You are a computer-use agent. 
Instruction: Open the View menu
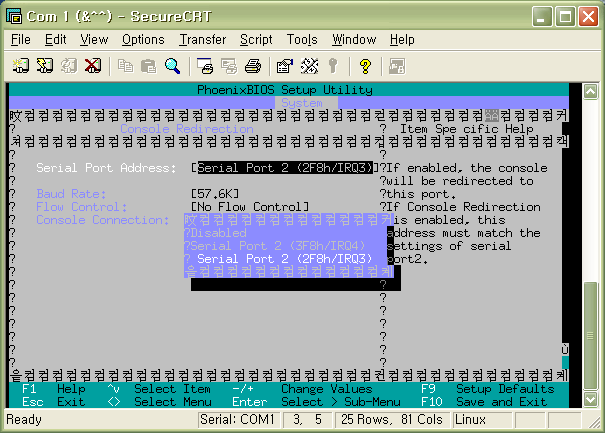pos(94,39)
